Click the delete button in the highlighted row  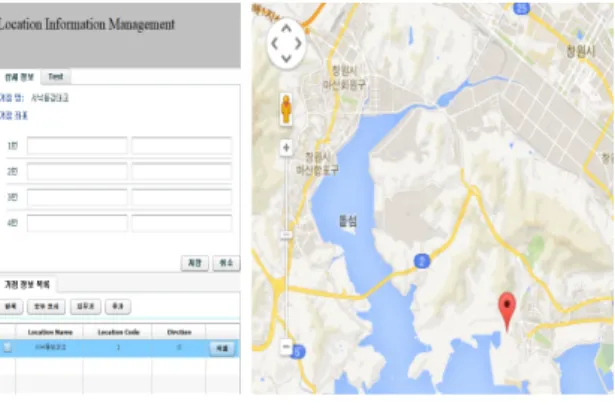click(x=222, y=348)
